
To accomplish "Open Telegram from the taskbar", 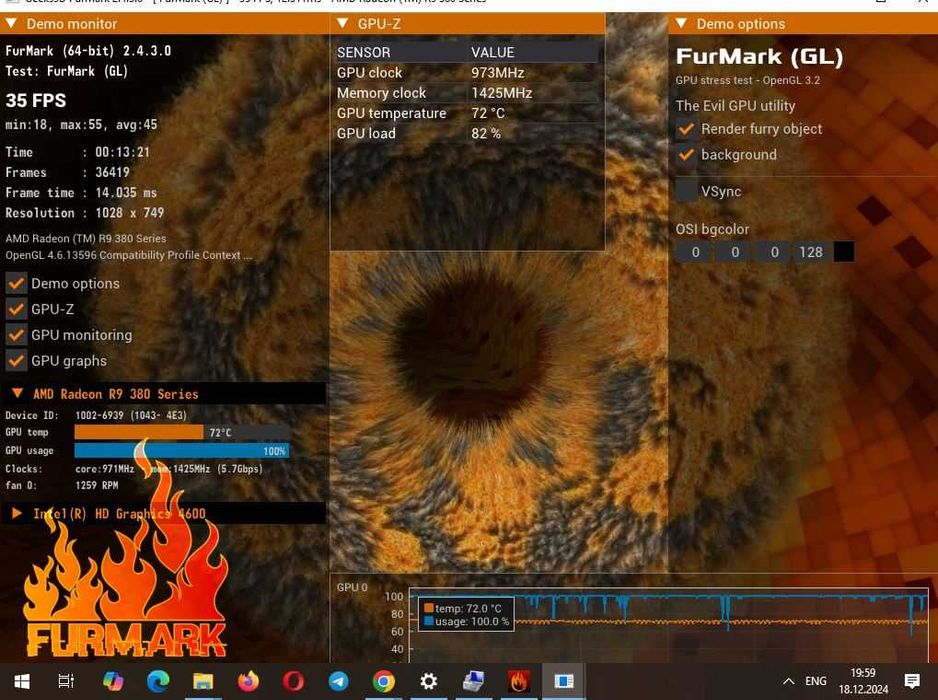I will tap(339, 681).
